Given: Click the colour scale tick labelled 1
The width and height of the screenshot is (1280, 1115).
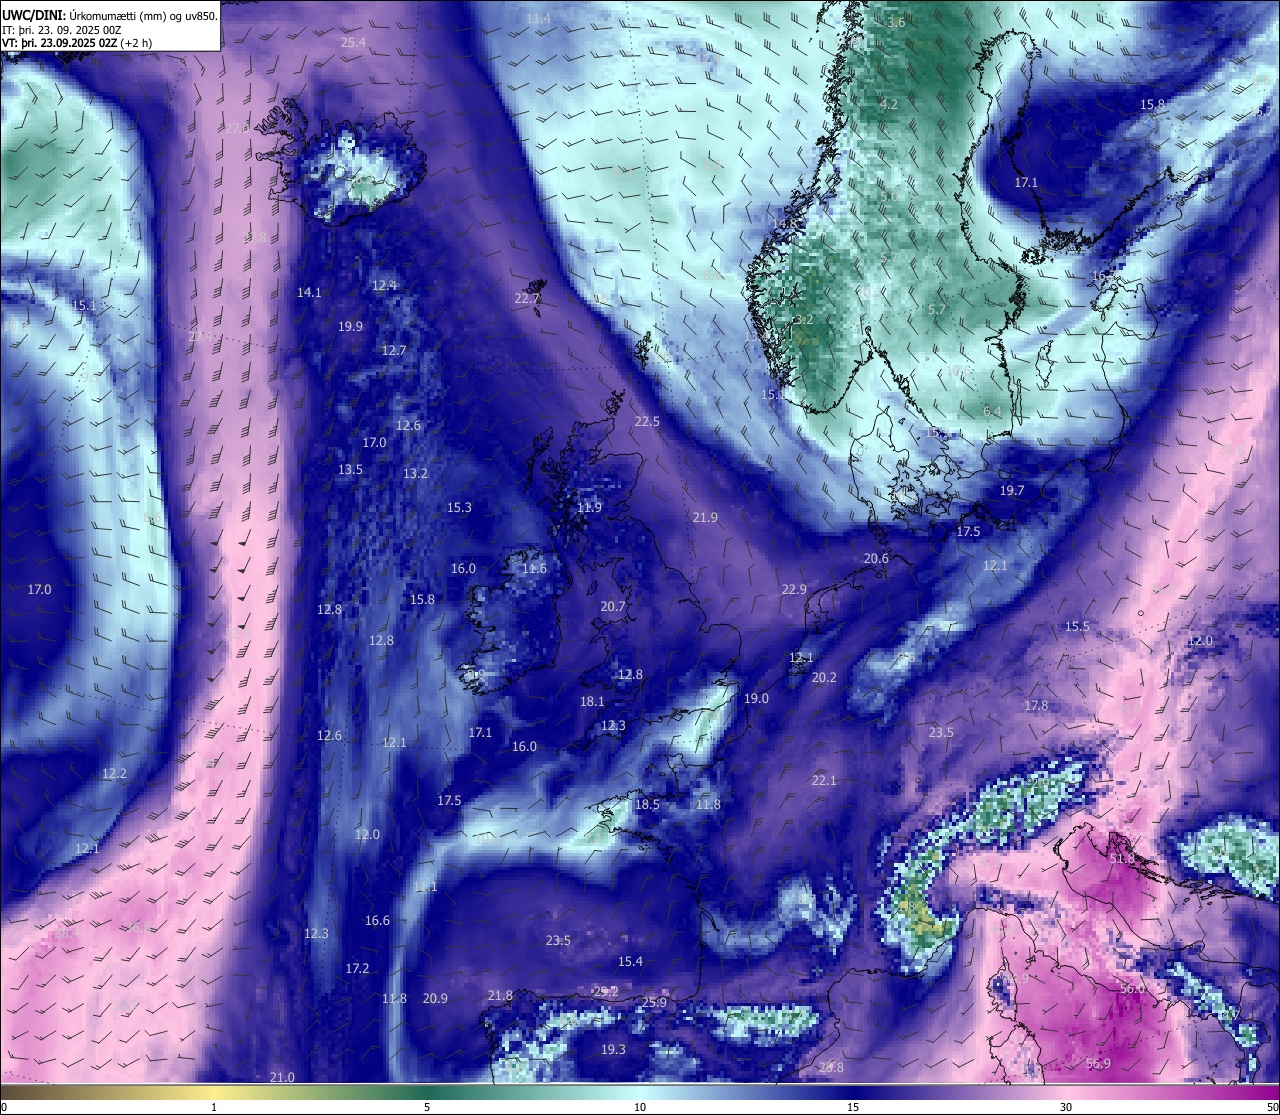Looking at the screenshot, I should click(x=214, y=1107).
